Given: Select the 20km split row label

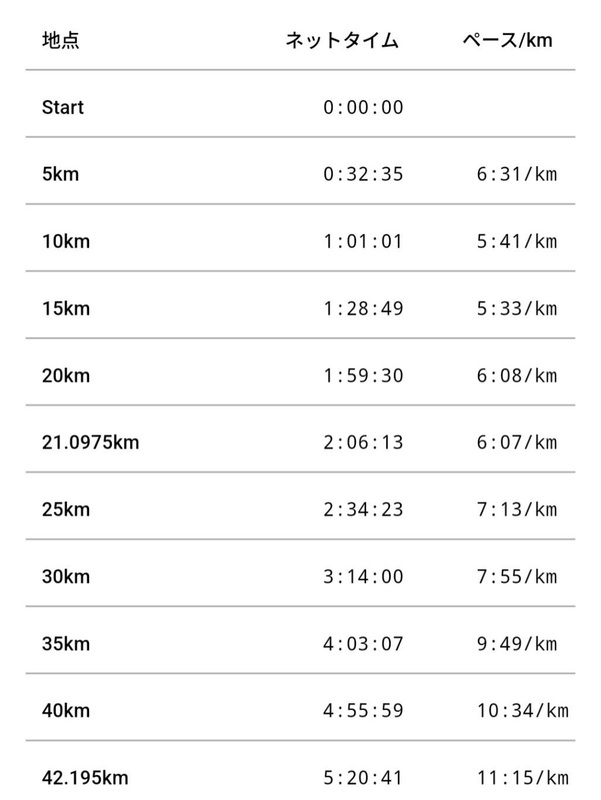Looking at the screenshot, I should (x=66, y=375).
